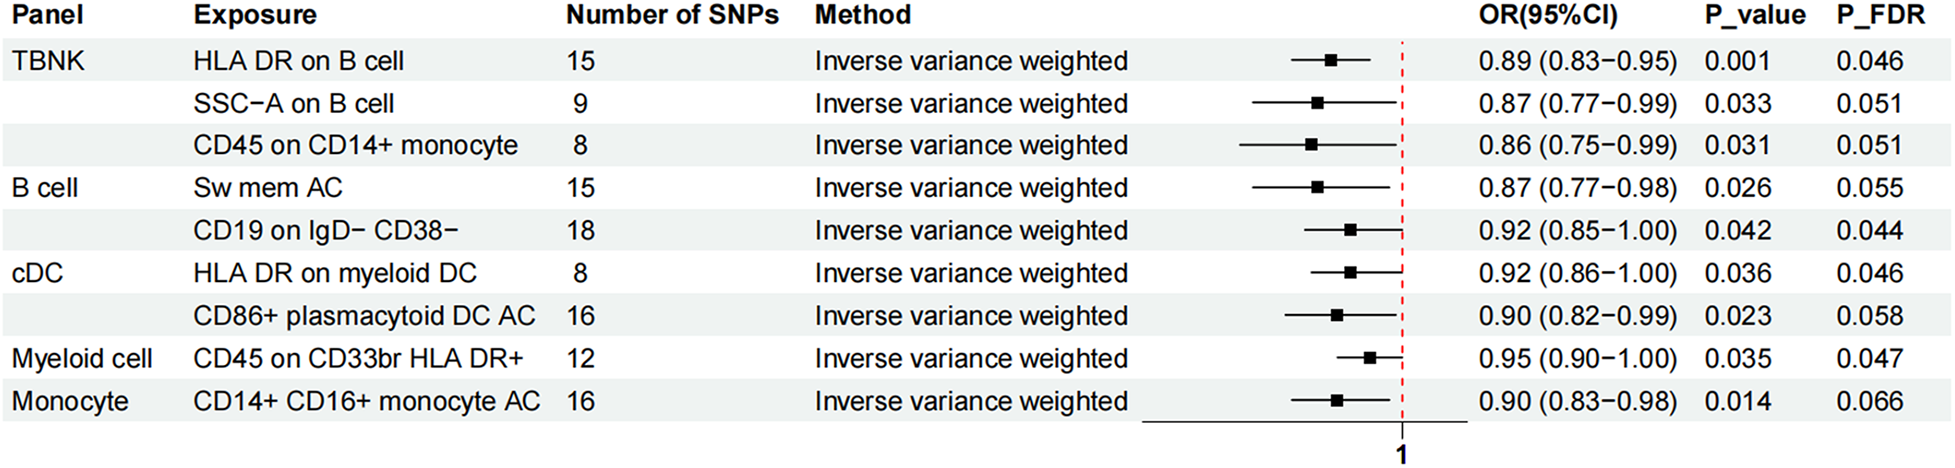Select the P_value column header

[x=1755, y=15]
